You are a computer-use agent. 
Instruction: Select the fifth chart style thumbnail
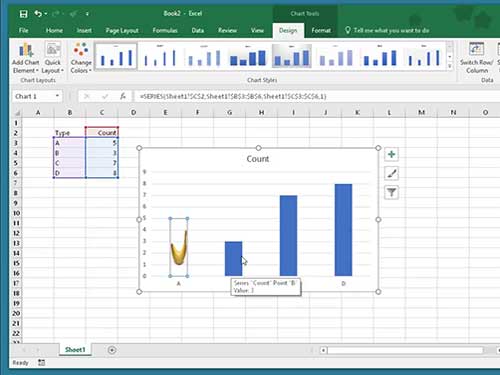coord(292,56)
